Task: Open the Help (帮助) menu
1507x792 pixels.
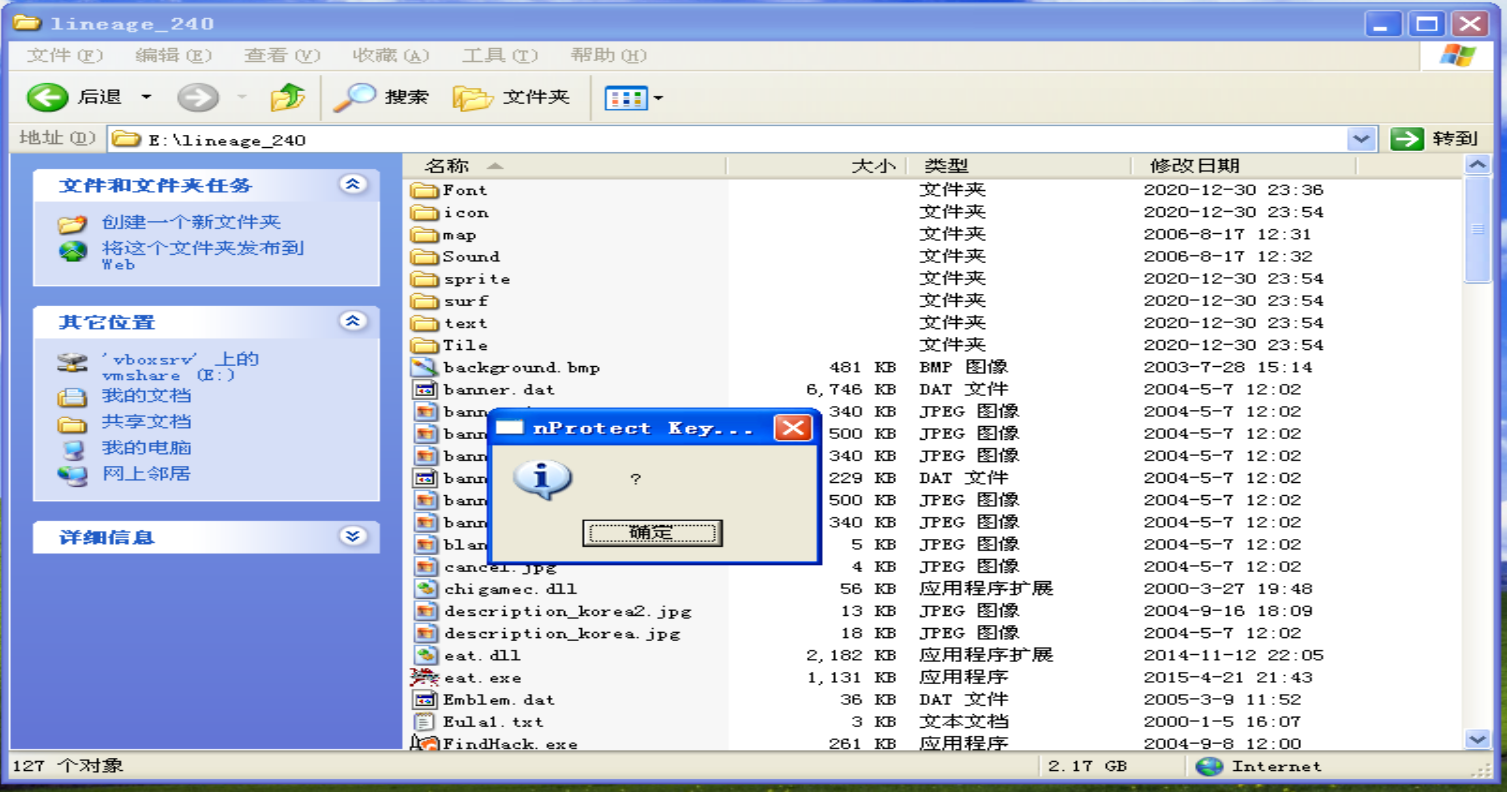Action: (x=608, y=56)
